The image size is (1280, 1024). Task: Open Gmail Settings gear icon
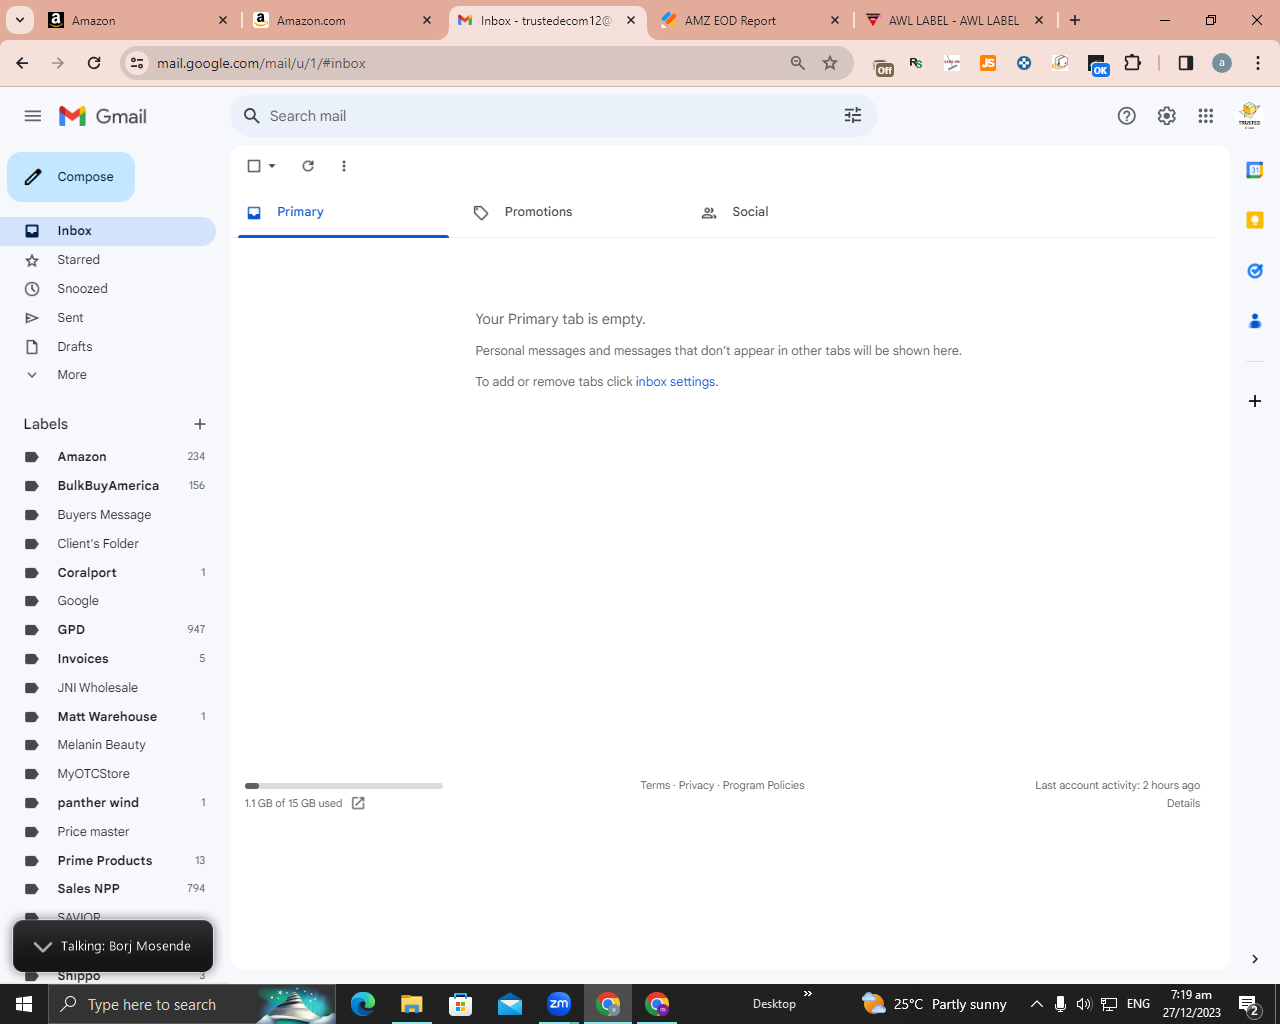[1167, 116]
